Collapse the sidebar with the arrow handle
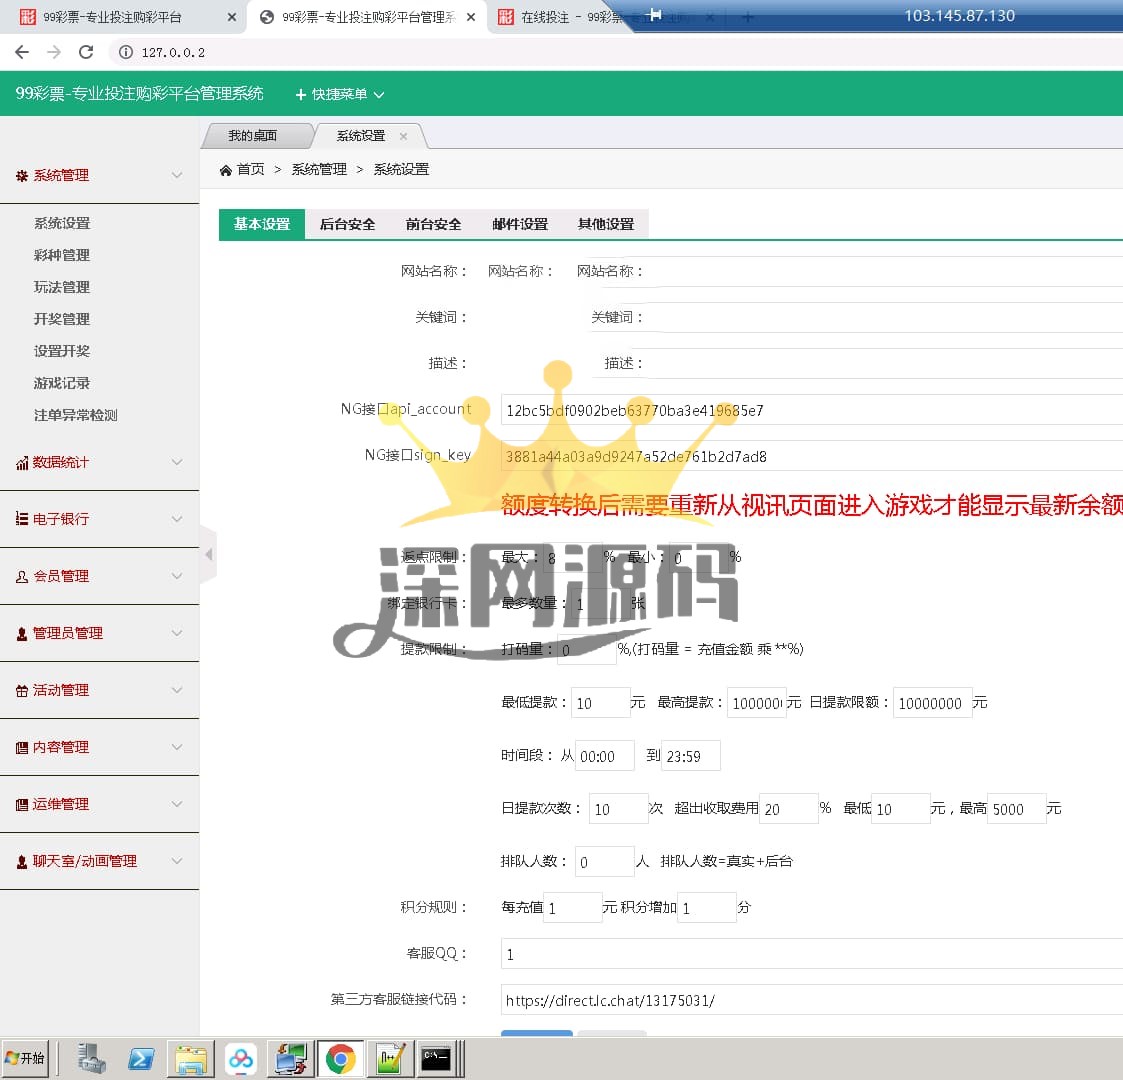Screen dimensions: 1123x1080 208,554
